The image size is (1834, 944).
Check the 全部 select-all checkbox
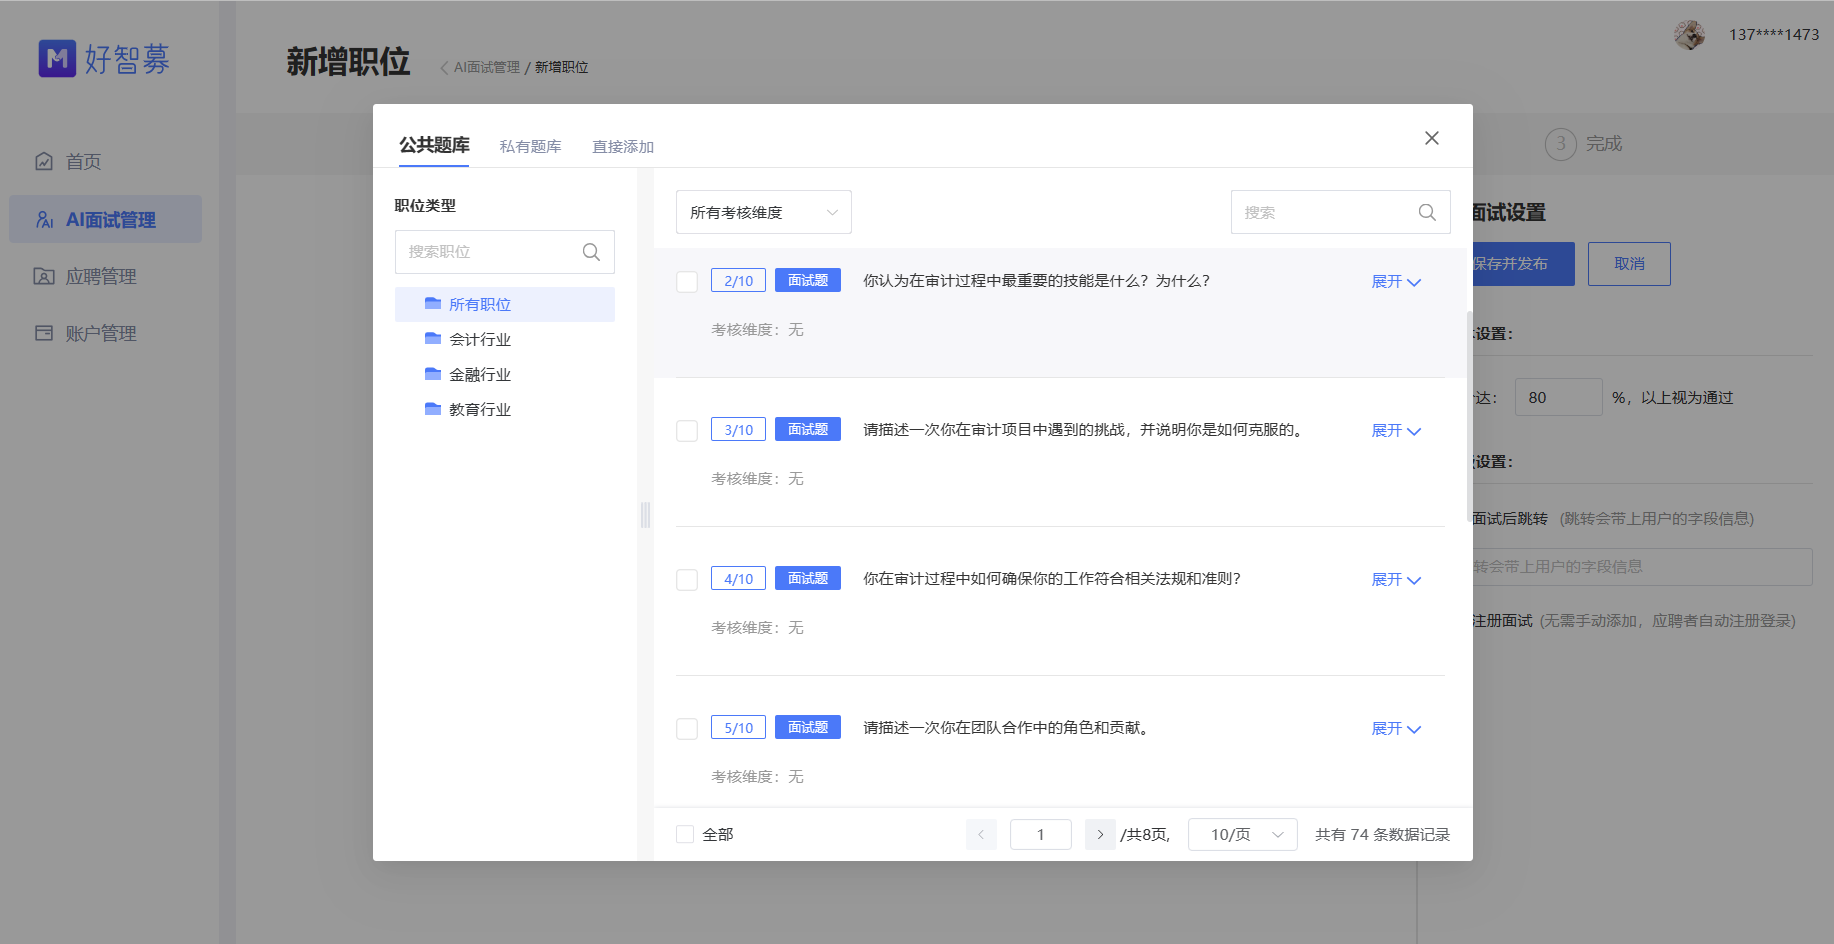(x=685, y=833)
